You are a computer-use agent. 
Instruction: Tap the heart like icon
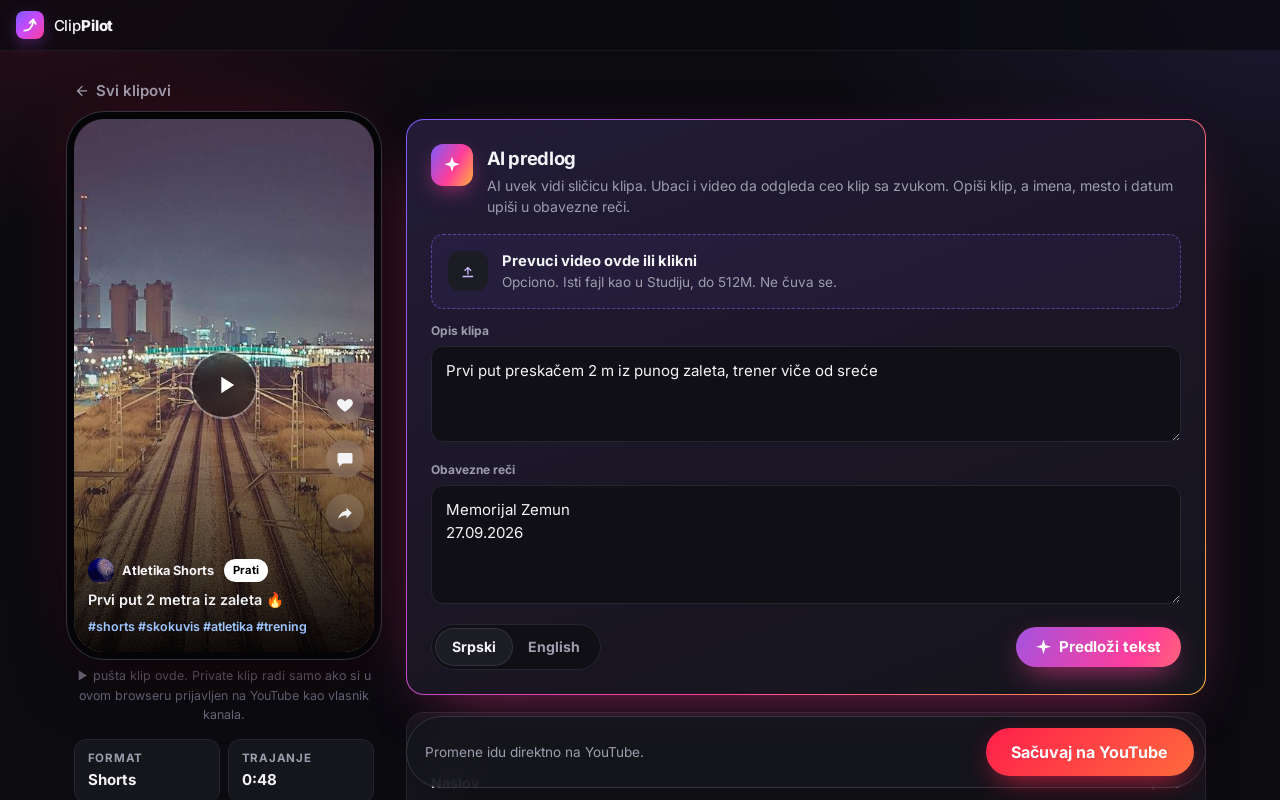(345, 405)
